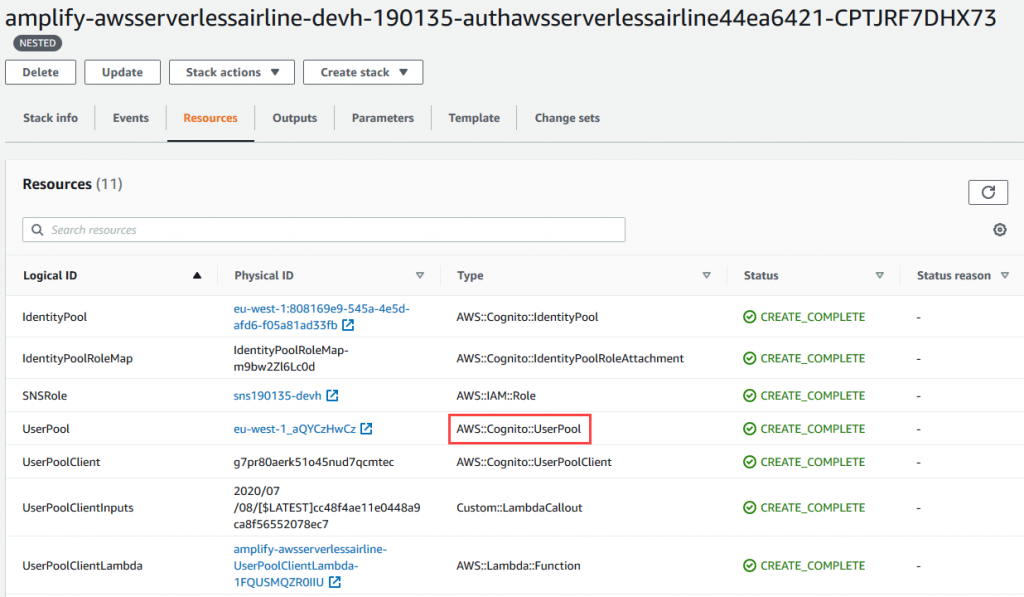Sort by Logical ID using the sort arrow
Screen dimensions: 1024x597
click(196, 275)
